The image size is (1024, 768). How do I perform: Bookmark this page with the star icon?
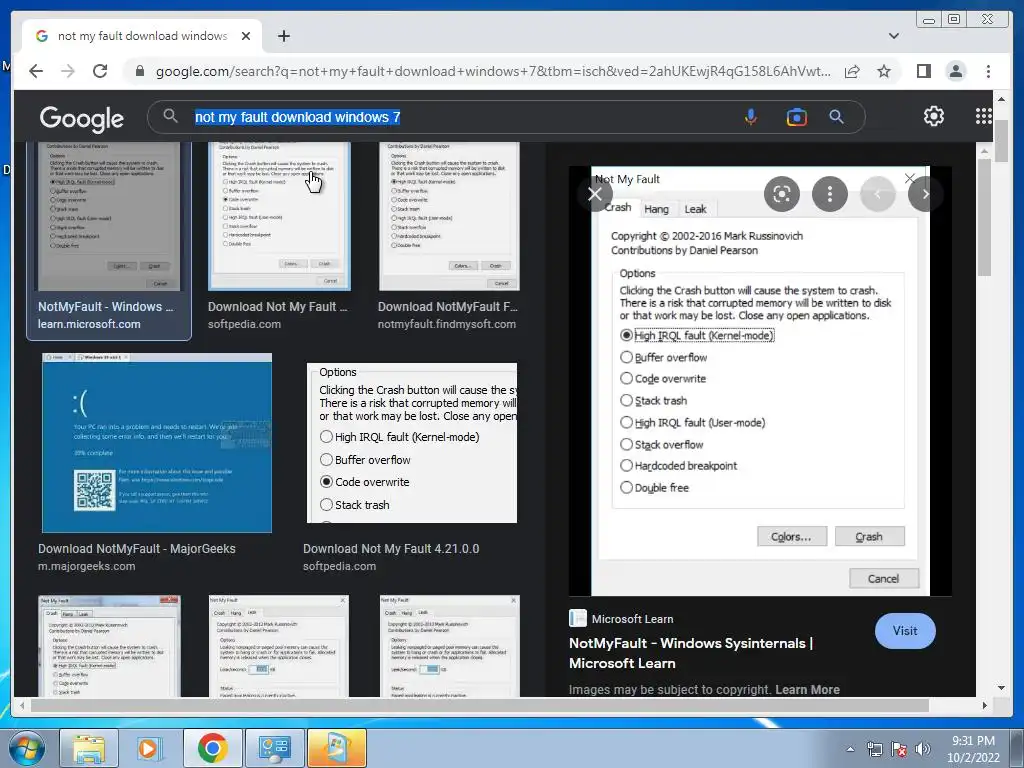pos(884,71)
